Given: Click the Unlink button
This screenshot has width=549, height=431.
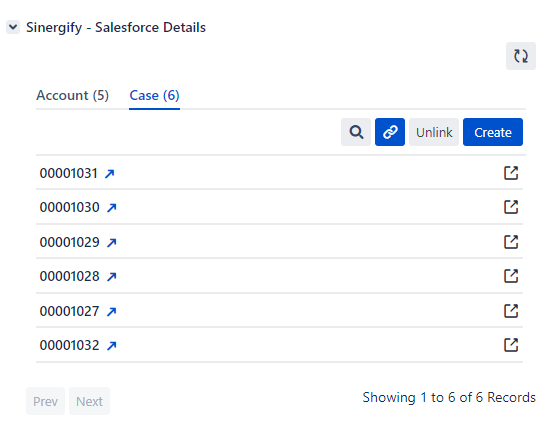Looking at the screenshot, I should pyautogui.click(x=434, y=132).
